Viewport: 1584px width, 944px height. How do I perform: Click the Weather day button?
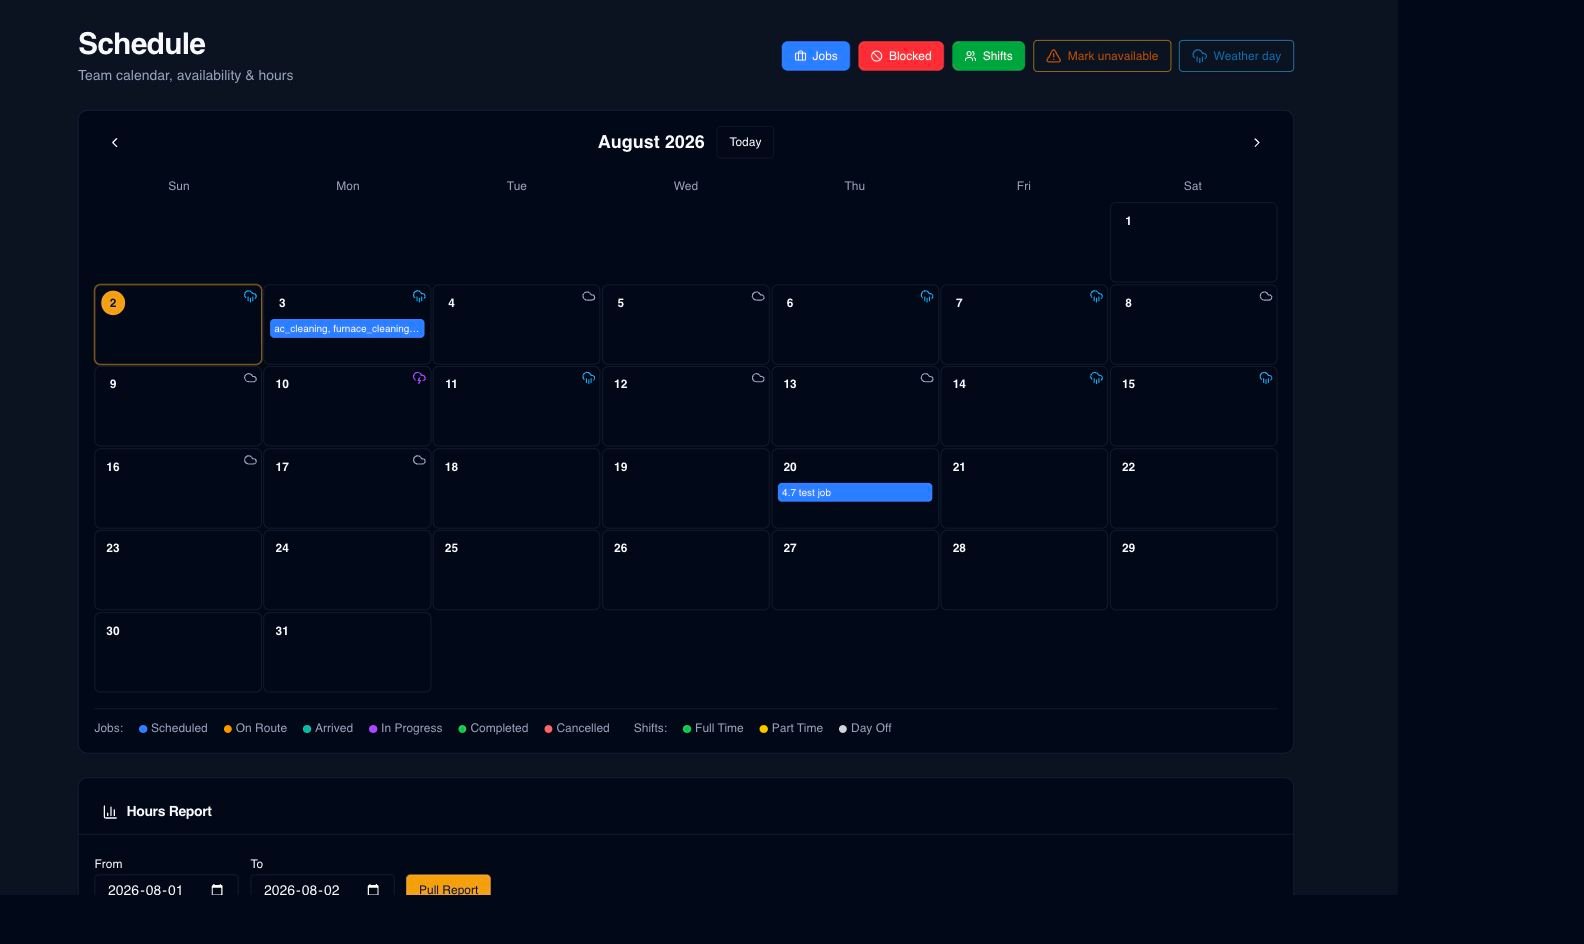pyautogui.click(x=1236, y=56)
